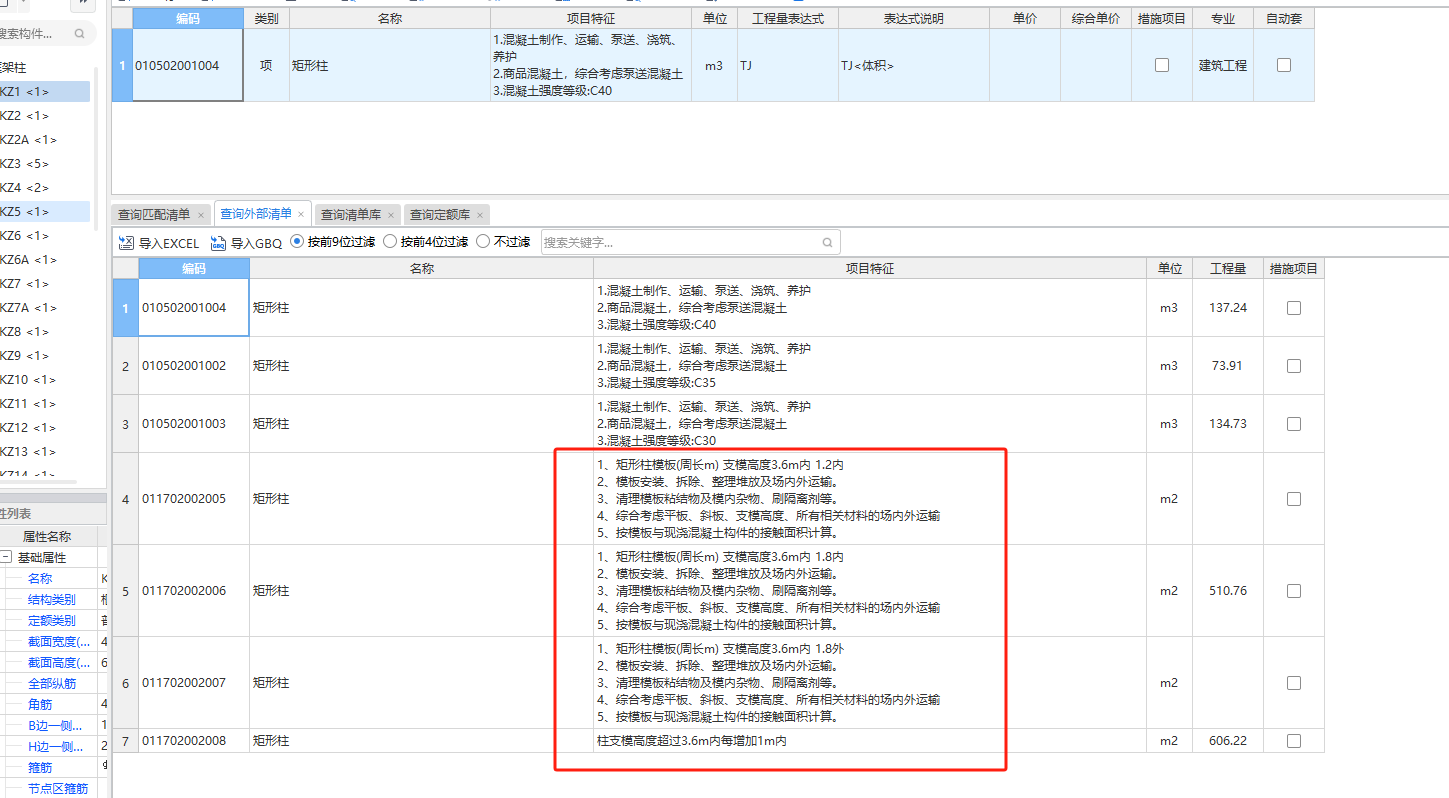Click the 编码 header in lower list
The image size is (1449, 798).
click(193, 268)
